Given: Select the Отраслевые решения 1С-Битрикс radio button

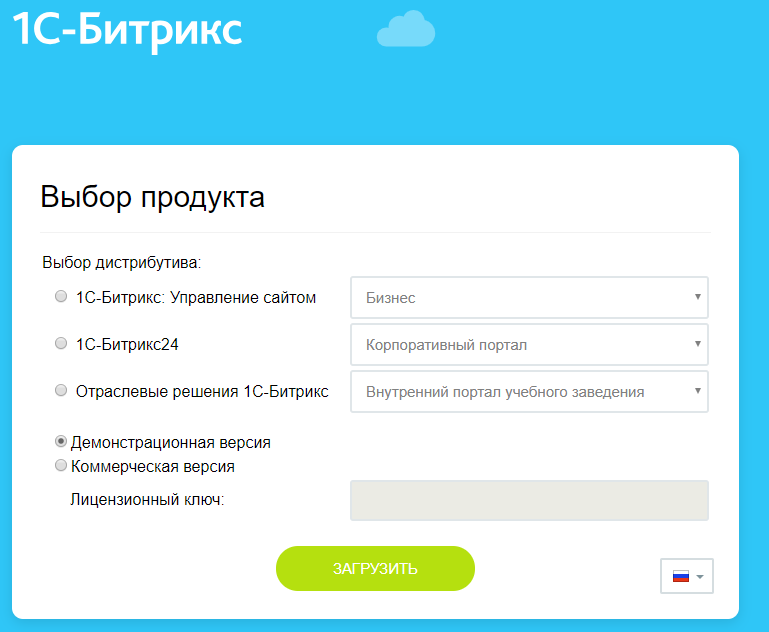Looking at the screenshot, I should click(x=61, y=391).
